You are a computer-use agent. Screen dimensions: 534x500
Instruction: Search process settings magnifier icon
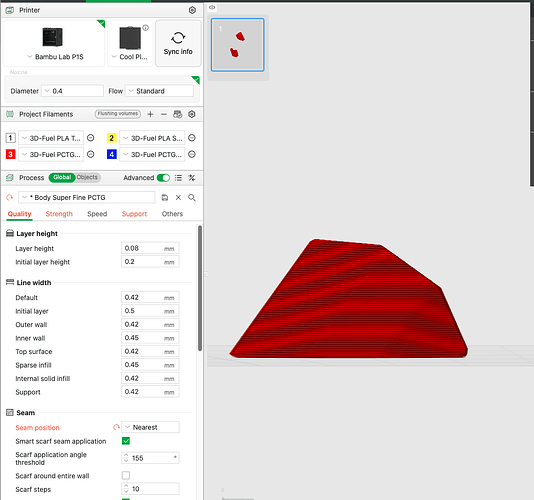192,198
